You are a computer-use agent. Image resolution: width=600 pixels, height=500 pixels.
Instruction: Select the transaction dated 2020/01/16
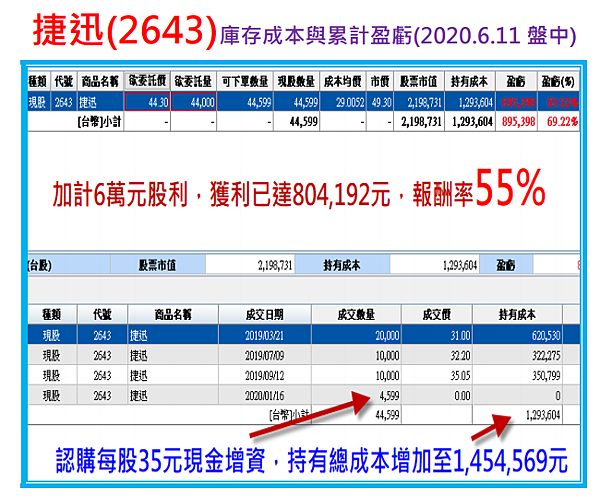pos(303,395)
